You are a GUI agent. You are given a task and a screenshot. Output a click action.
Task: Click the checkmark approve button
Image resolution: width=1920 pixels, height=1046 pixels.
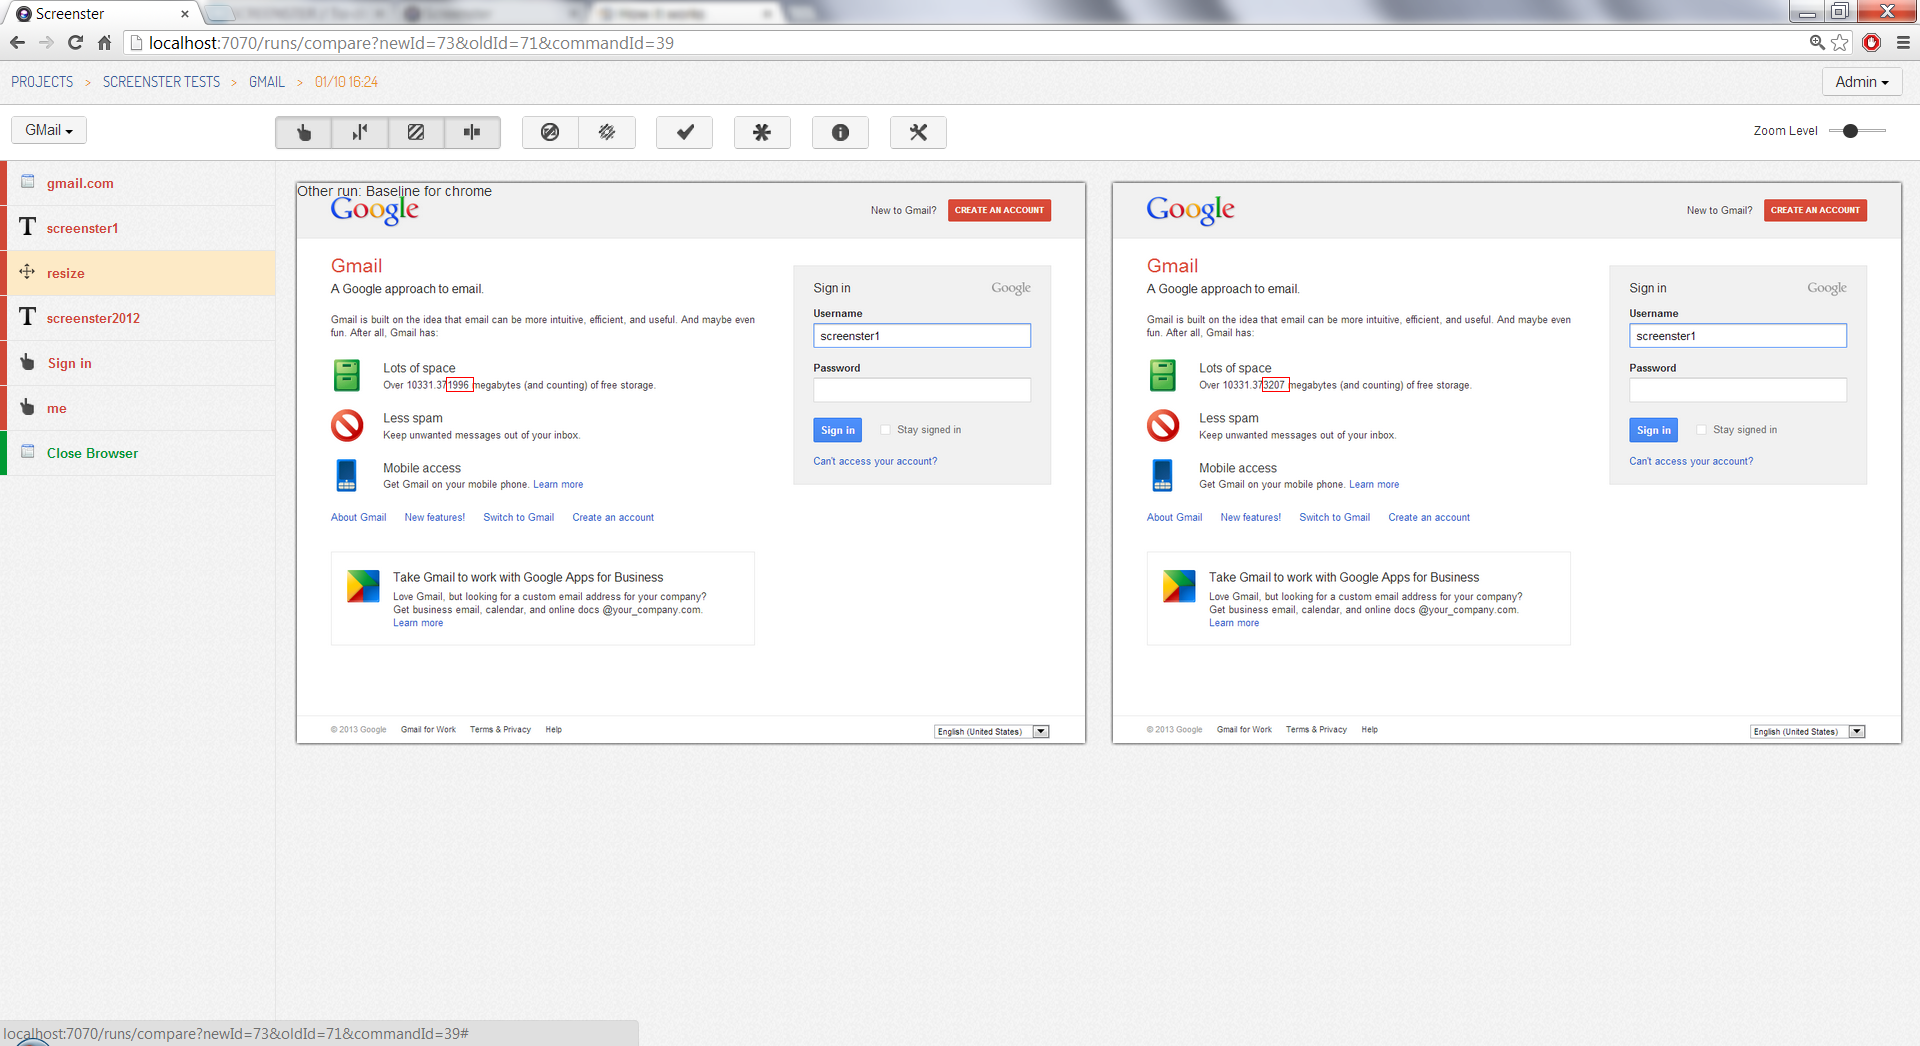click(685, 132)
